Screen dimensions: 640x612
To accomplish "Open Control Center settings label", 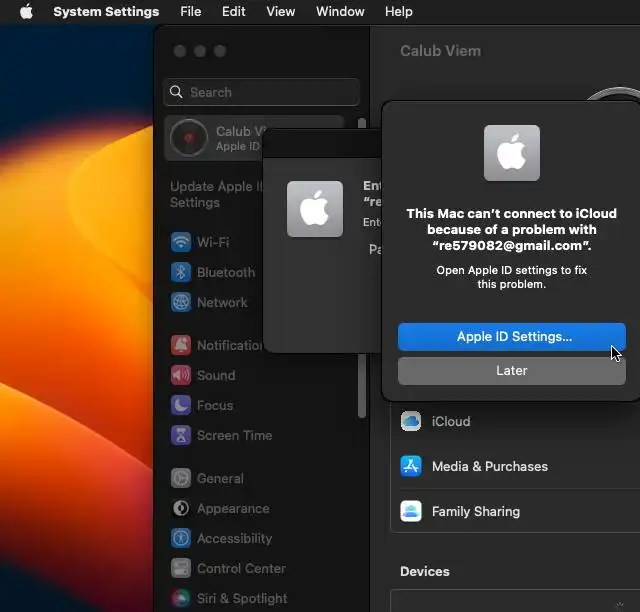I will point(241,568).
